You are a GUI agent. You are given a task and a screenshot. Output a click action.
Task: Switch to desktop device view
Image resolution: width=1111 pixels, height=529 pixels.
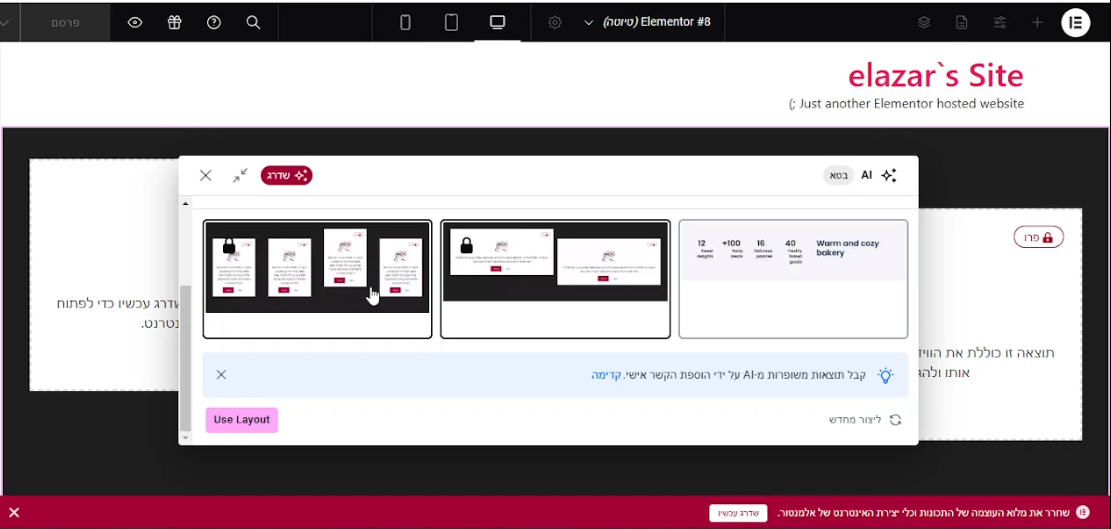(497, 23)
